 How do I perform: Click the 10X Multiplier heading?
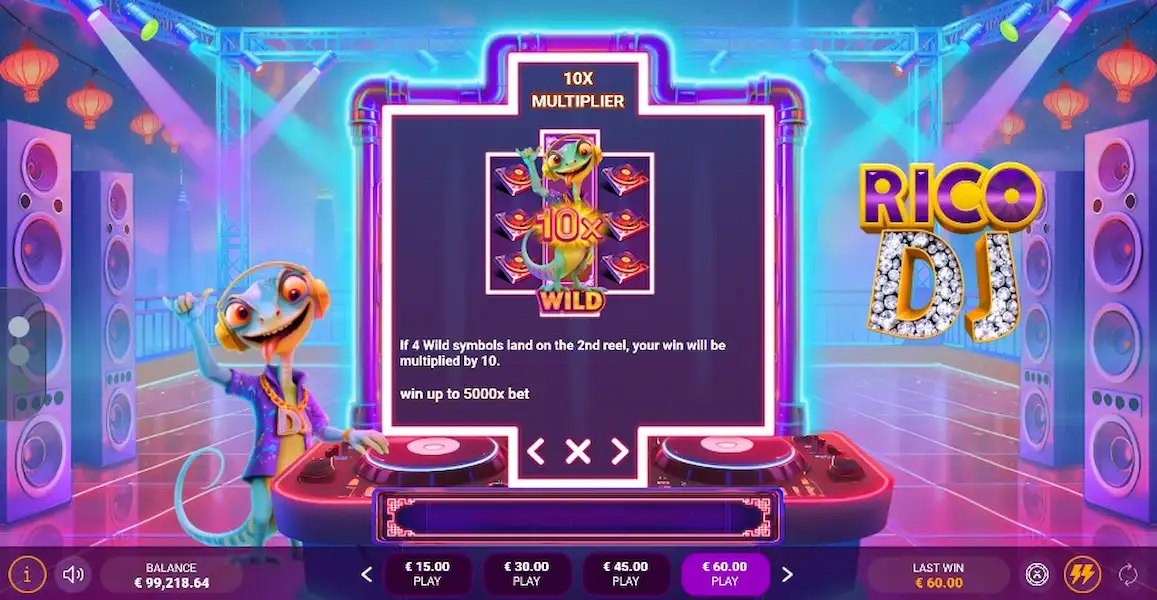point(578,89)
